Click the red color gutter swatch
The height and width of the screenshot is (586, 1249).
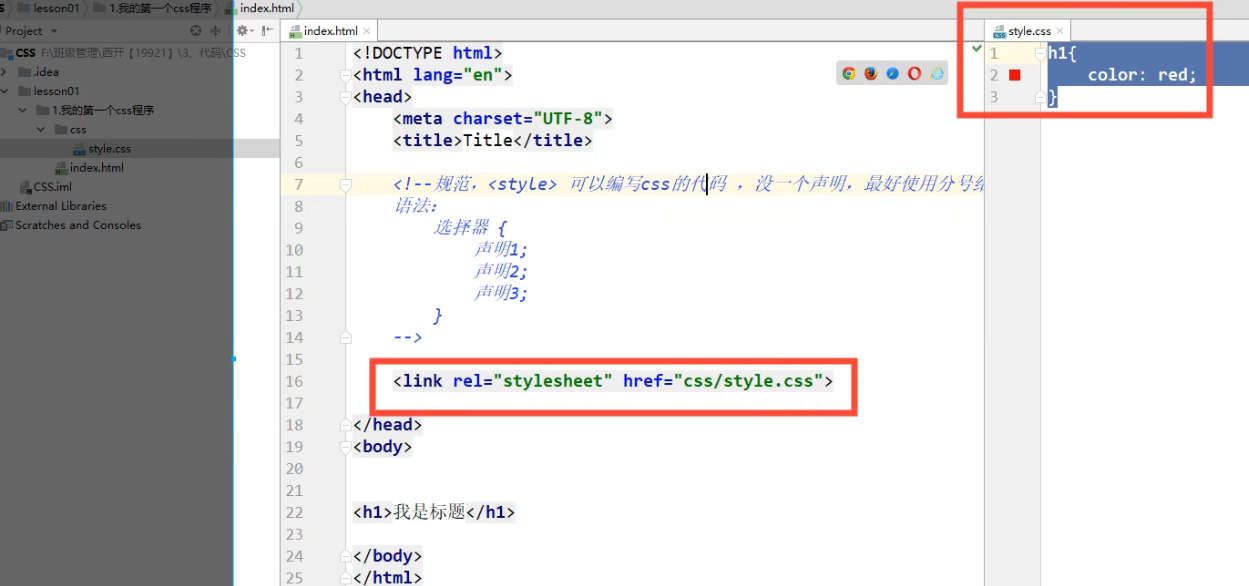[1015, 75]
